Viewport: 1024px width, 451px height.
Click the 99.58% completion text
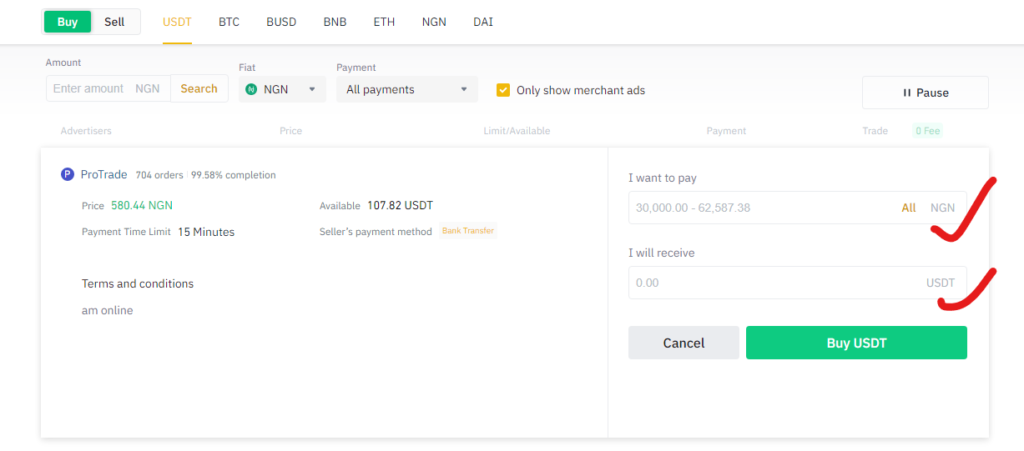tap(234, 175)
